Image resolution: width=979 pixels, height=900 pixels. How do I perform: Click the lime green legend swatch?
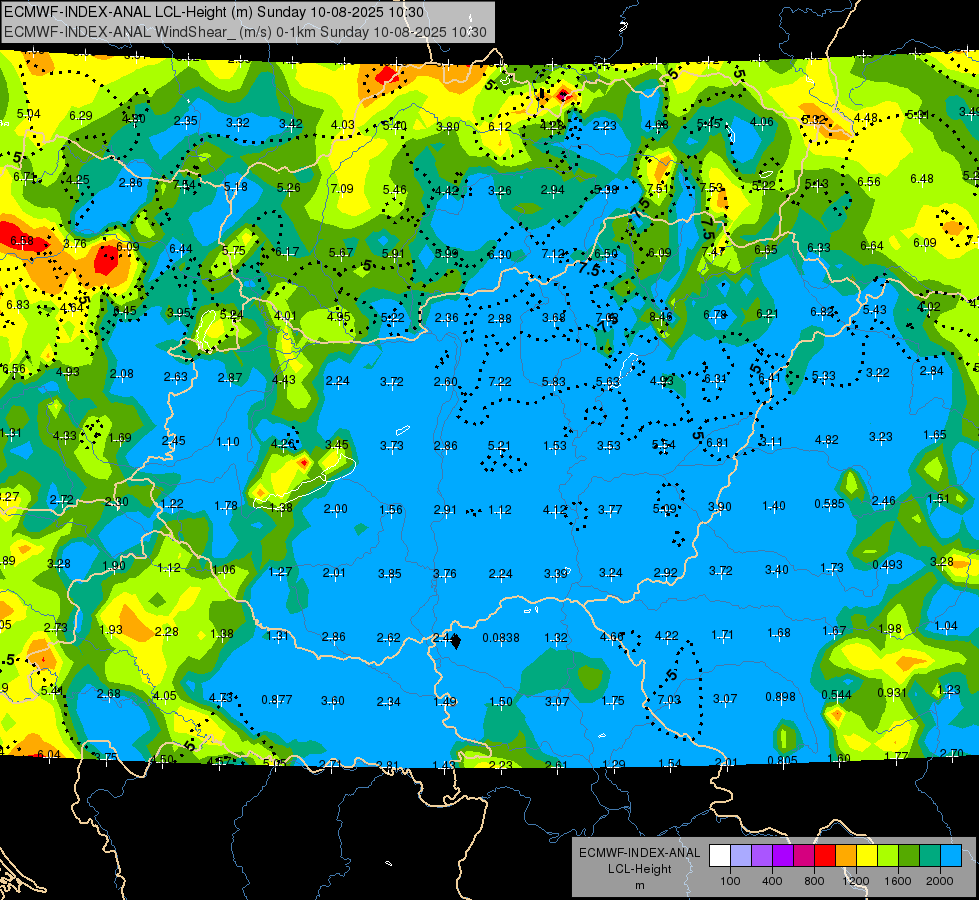pyautogui.click(x=888, y=856)
